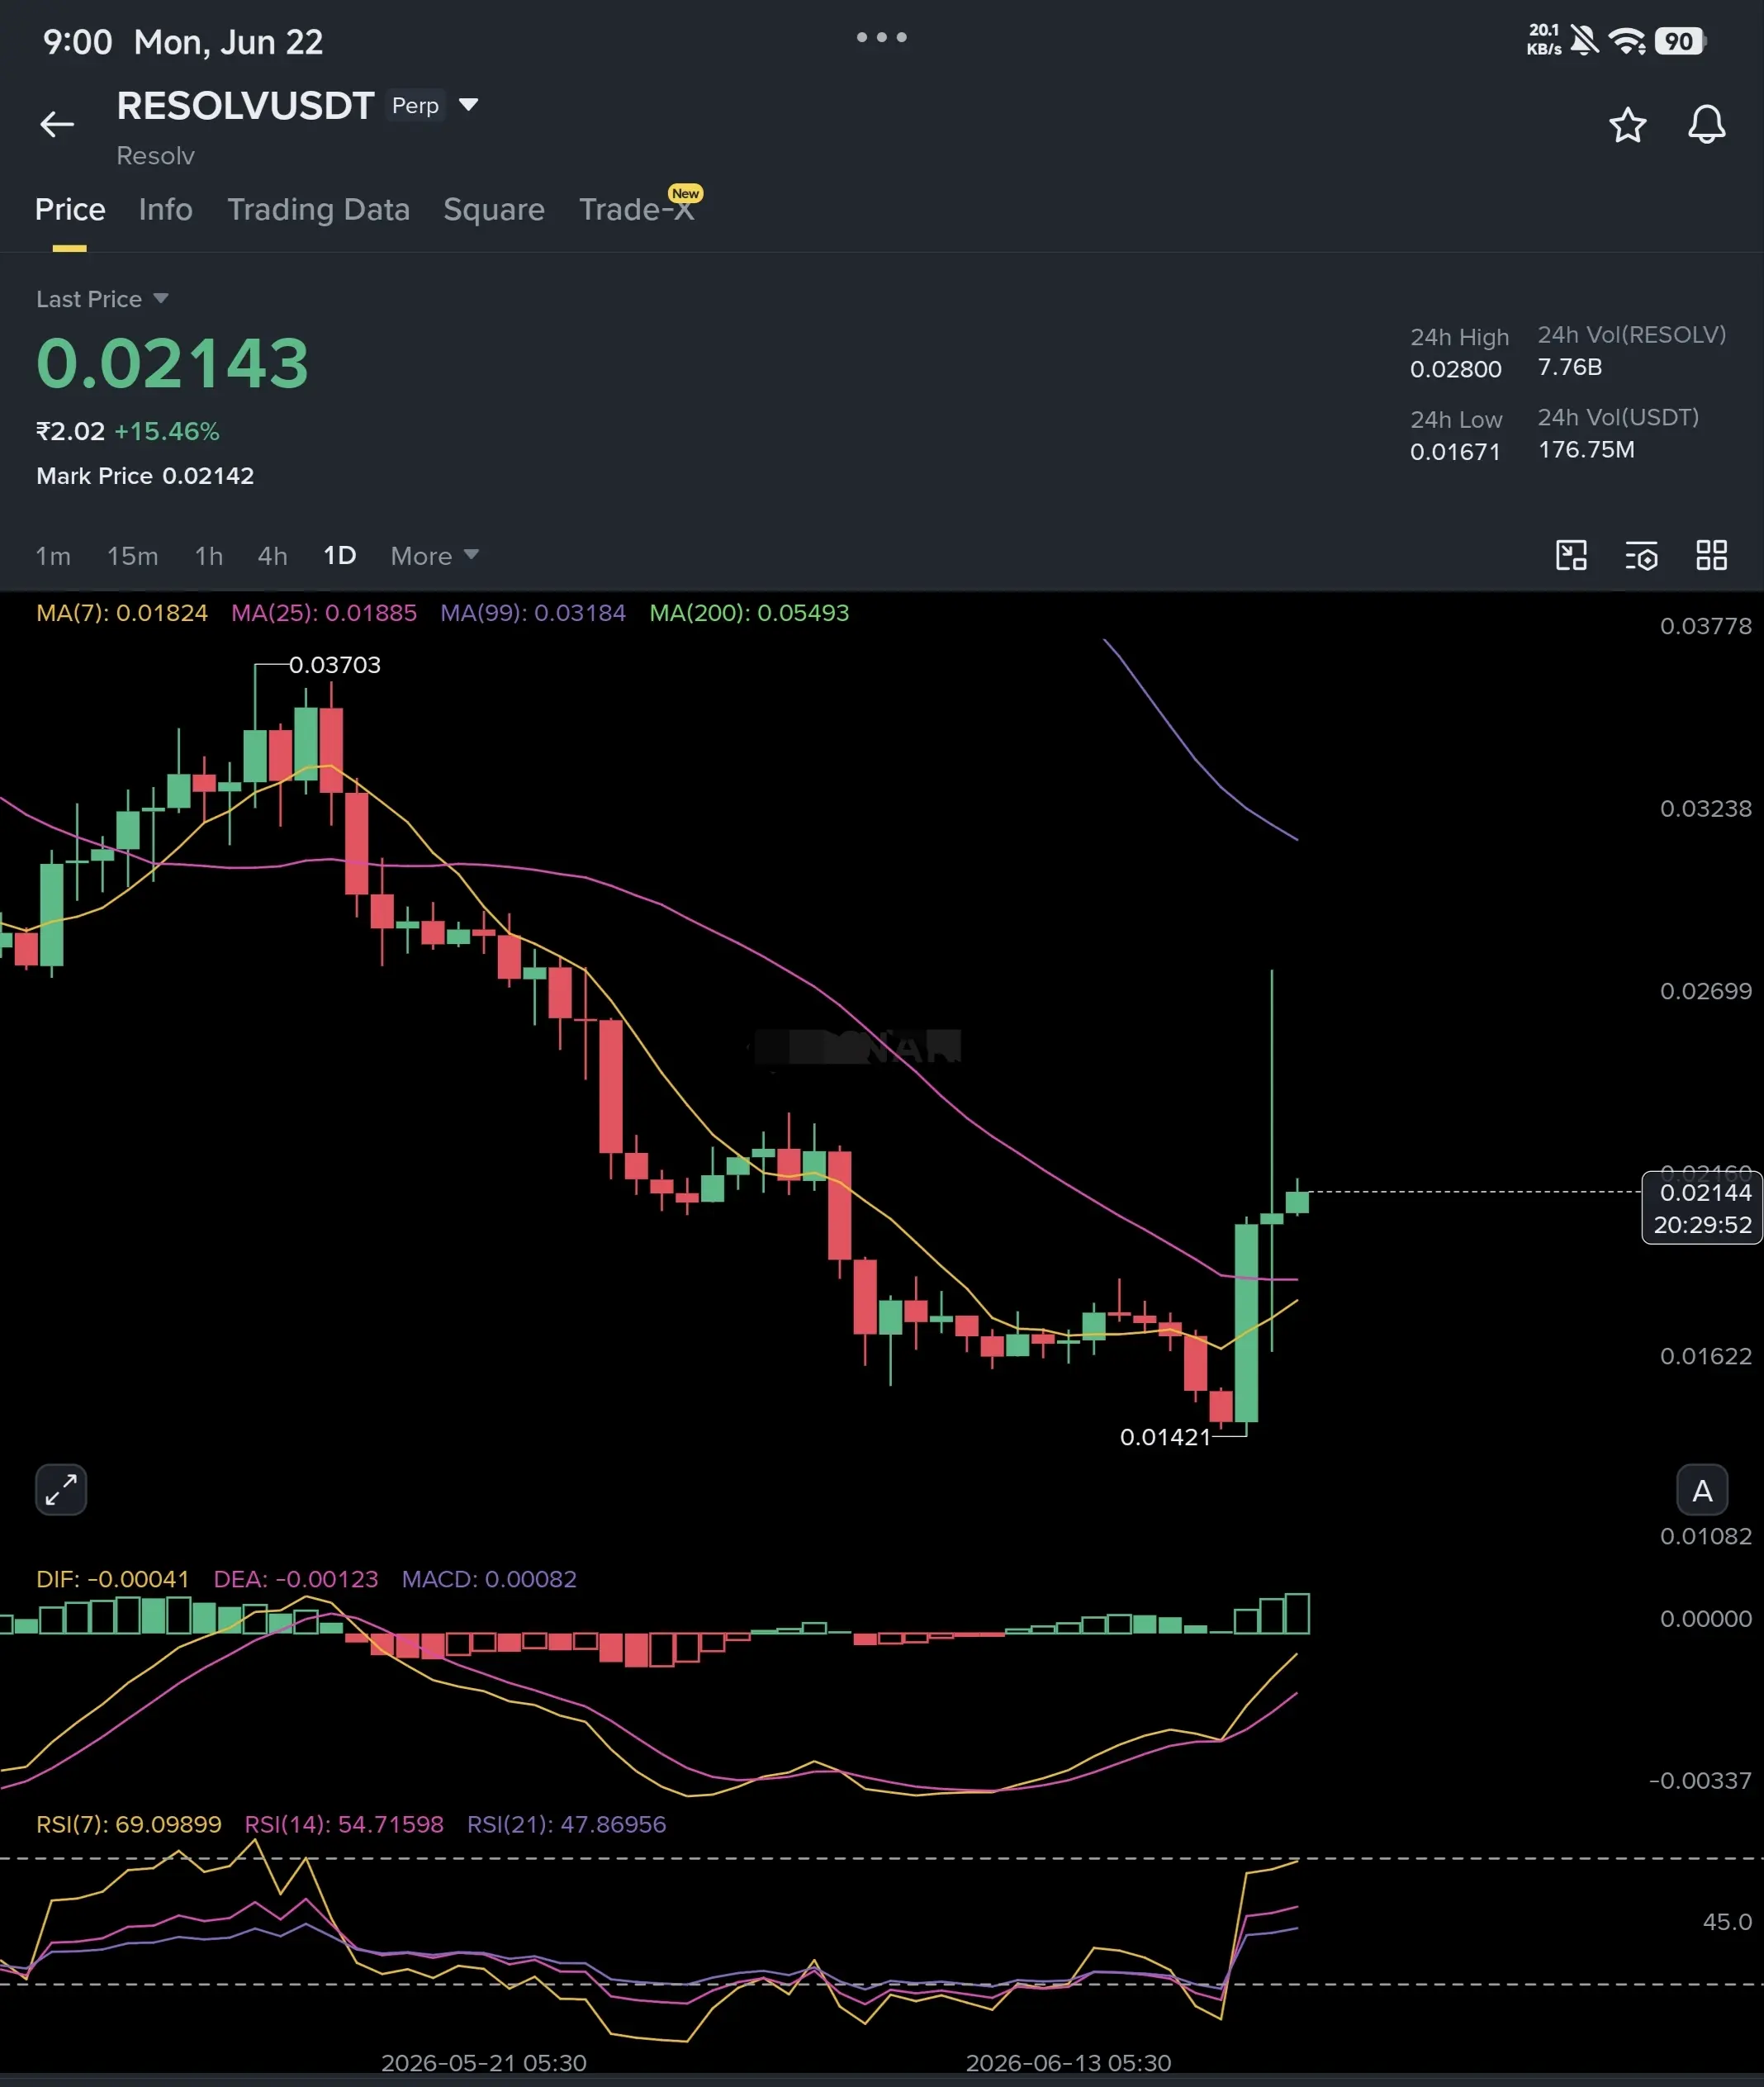This screenshot has width=1764, height=2087.
Task: Tap the status bar clock 9:00
Action: (x=77, y=42)
